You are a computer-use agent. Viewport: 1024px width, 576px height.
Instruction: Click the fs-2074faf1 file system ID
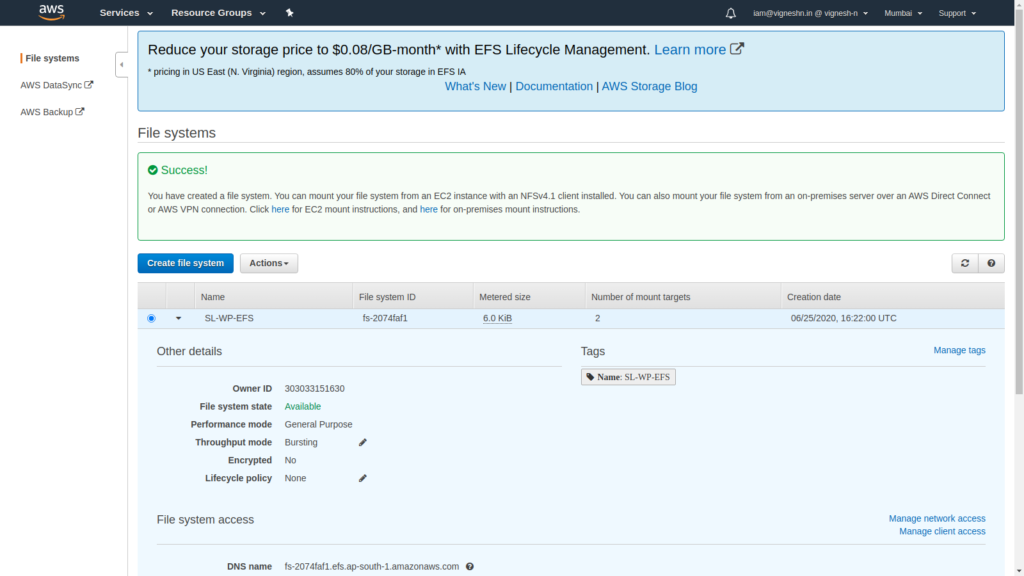pyautogui.click(x=385, y=319)
